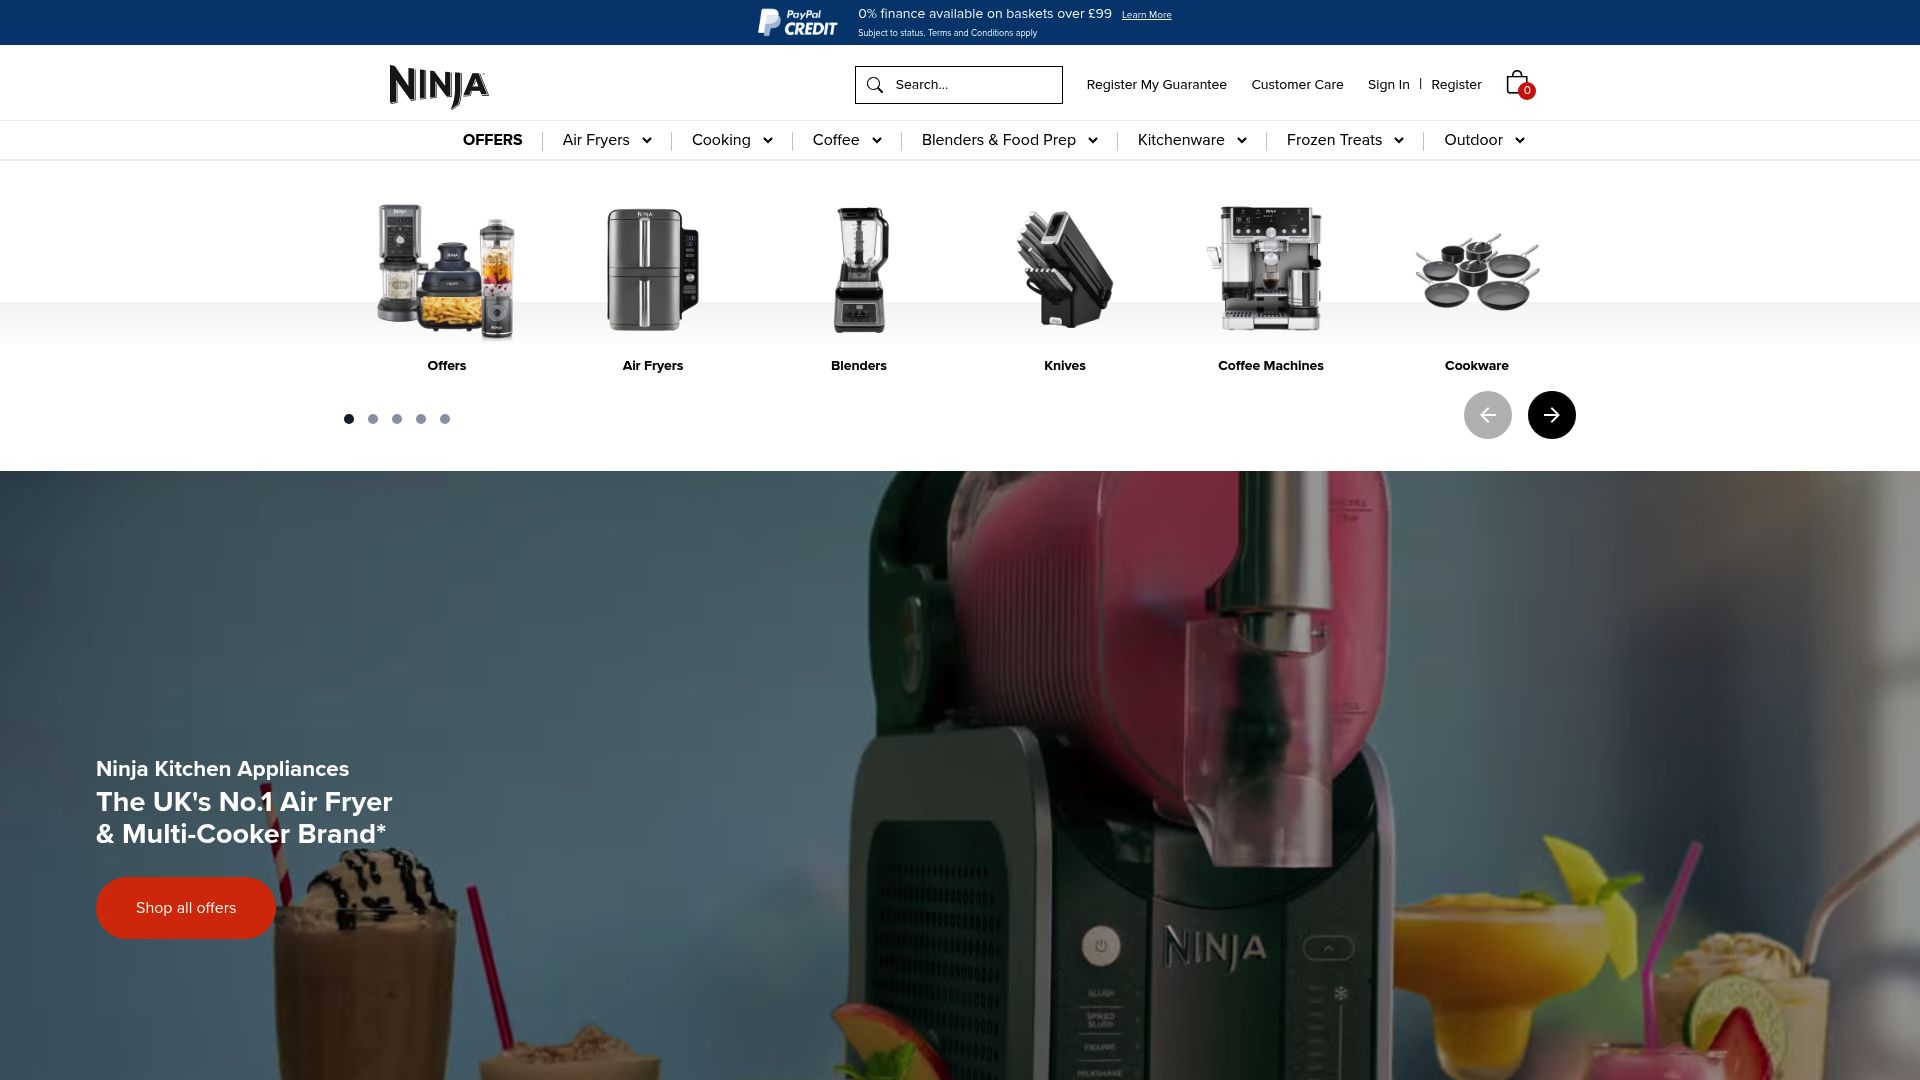Open the Coffee nav label
Screen dimensions: 1920x1080
(836, 140)
